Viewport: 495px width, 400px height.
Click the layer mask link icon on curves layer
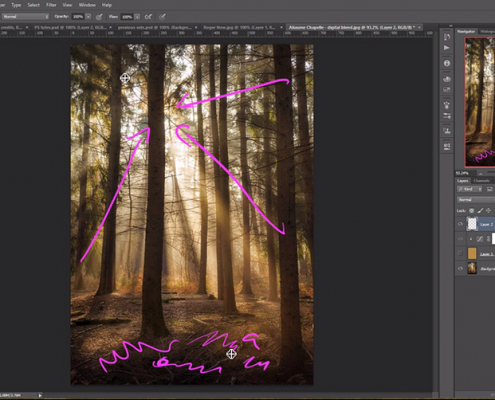[x=488, y=239]
